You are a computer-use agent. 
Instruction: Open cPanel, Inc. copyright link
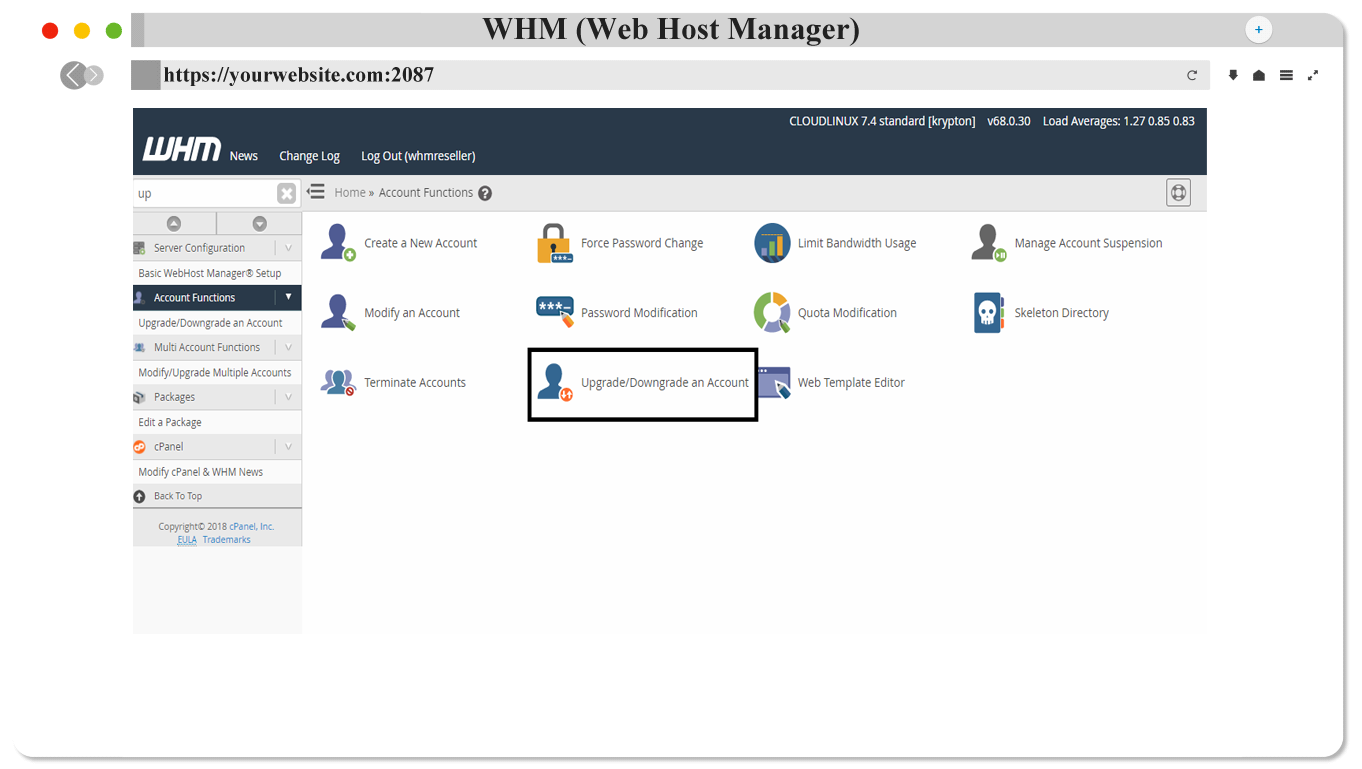coord(251,526)
